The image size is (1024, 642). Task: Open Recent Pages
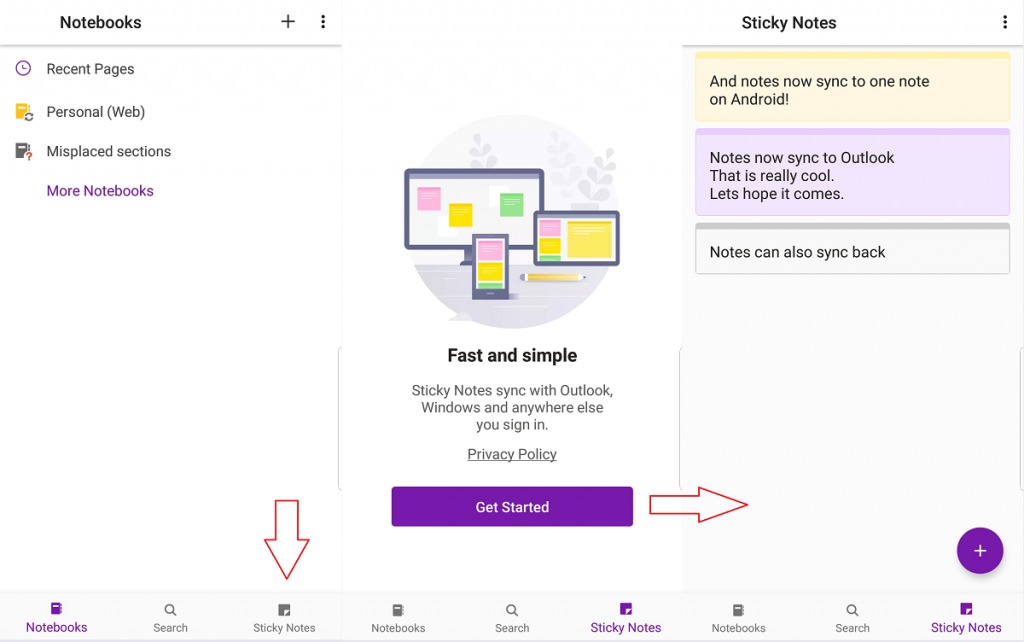coord(89,68)
